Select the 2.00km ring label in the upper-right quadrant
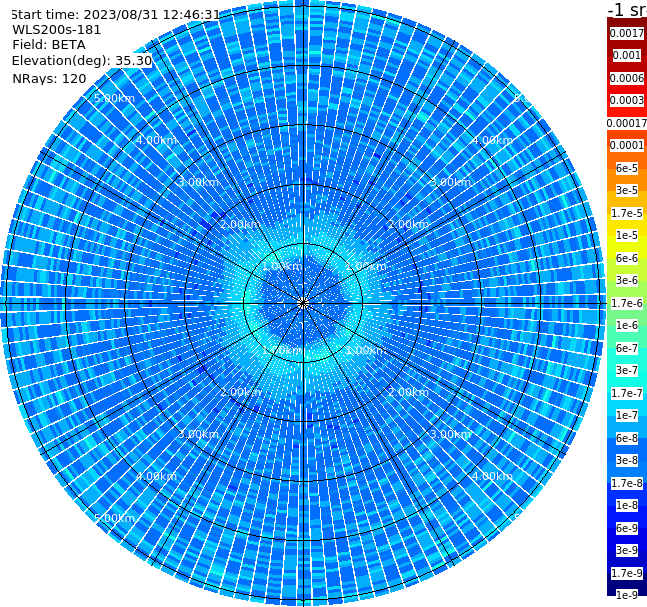The height and width of the screenshot is (607, 647). [x=409, y=224]
